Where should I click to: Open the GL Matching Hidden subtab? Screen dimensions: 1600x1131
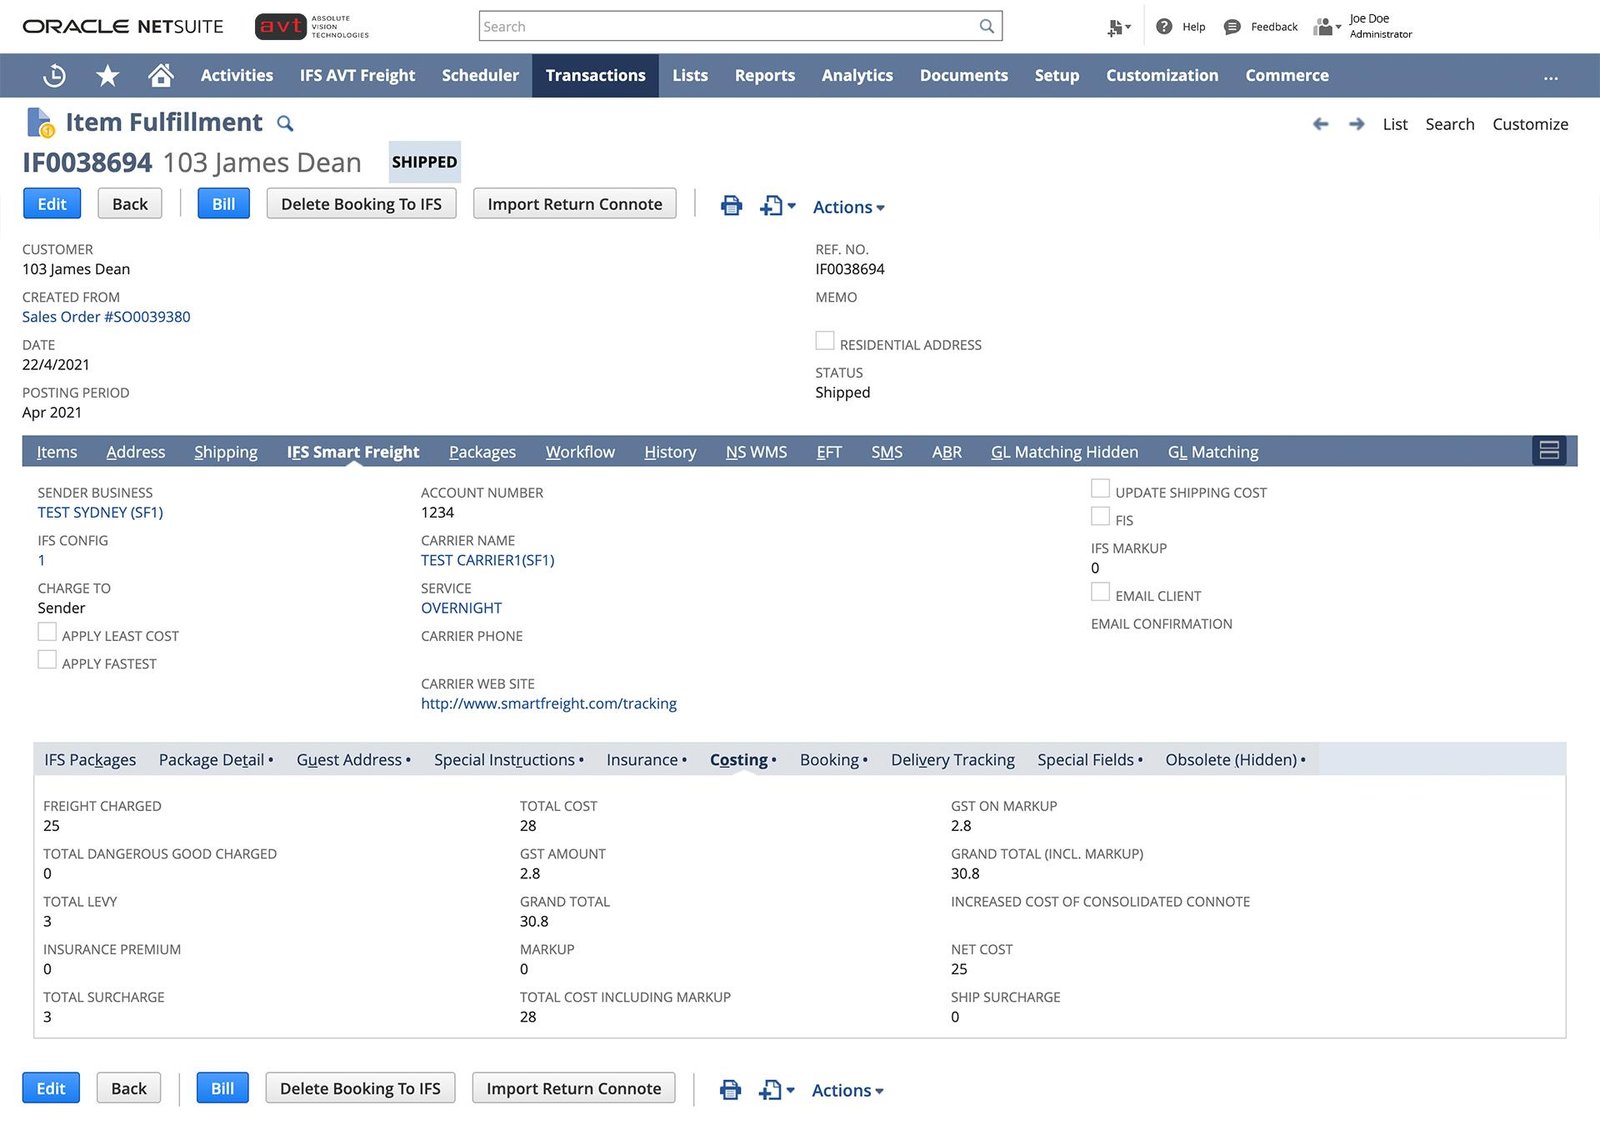[x=1064, y=452]
